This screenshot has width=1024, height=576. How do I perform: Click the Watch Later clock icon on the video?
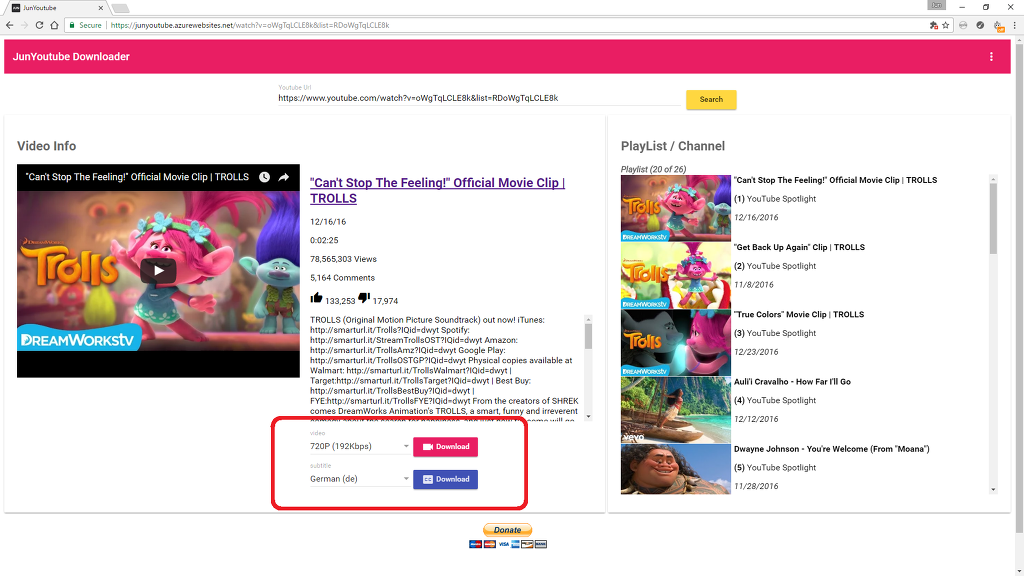point(264,177)
